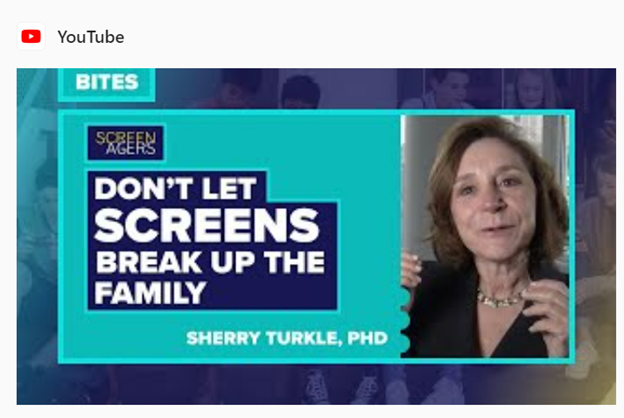This screenshot has width=624, height=418.
Task: Click the "DON'T LET" headline line
Action: point(176,189)
